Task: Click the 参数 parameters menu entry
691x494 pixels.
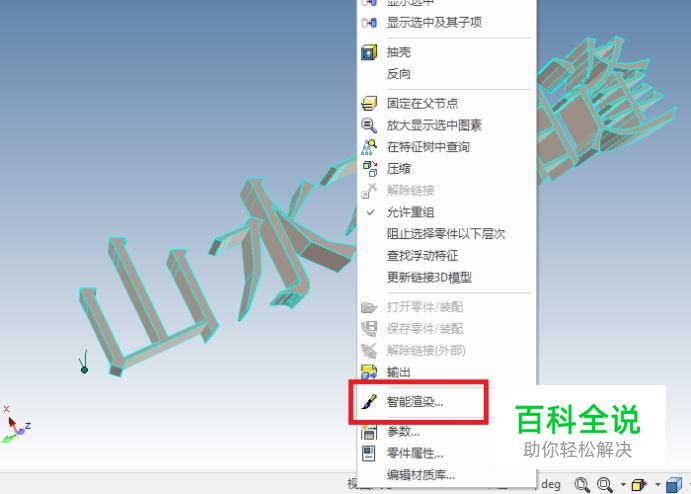Action: (403, 431)
